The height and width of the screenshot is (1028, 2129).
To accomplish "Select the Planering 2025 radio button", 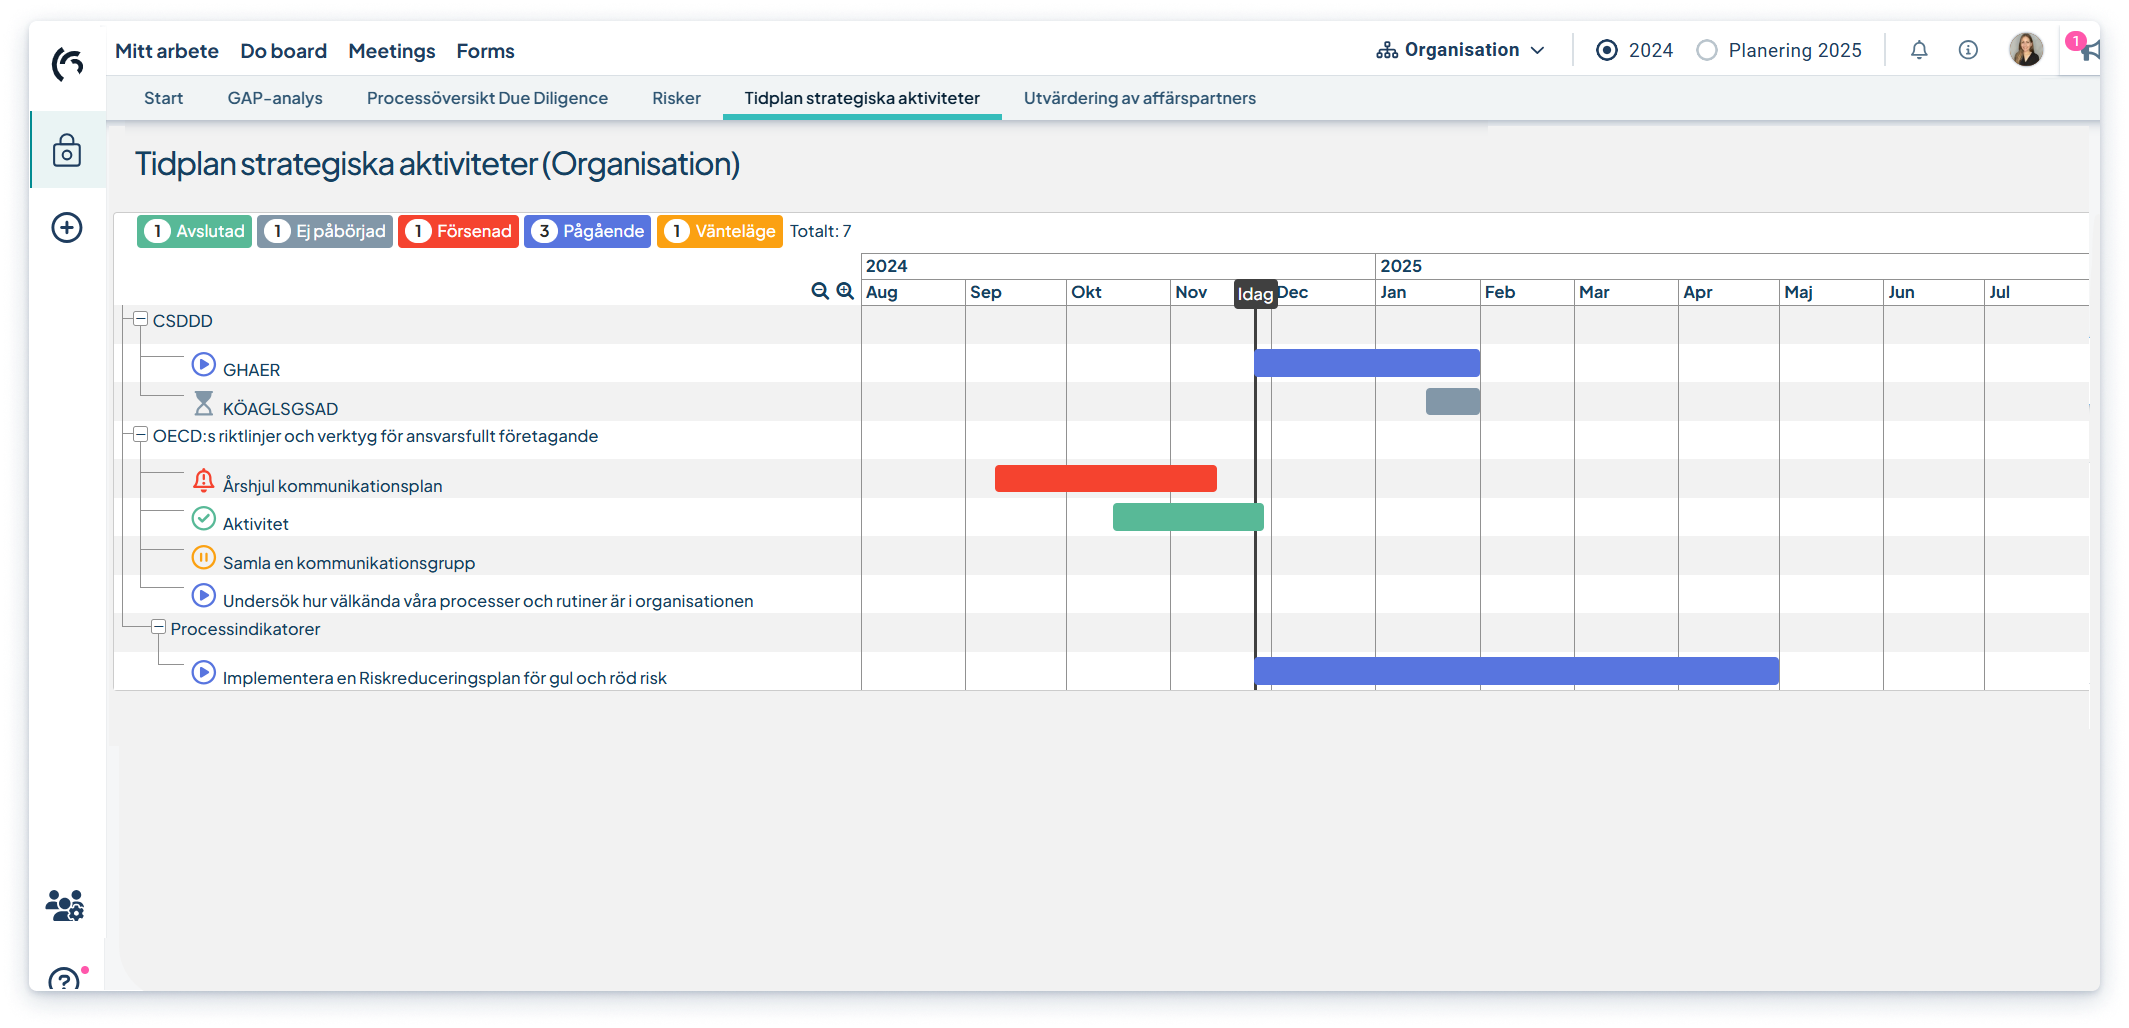I will 1707,50.
